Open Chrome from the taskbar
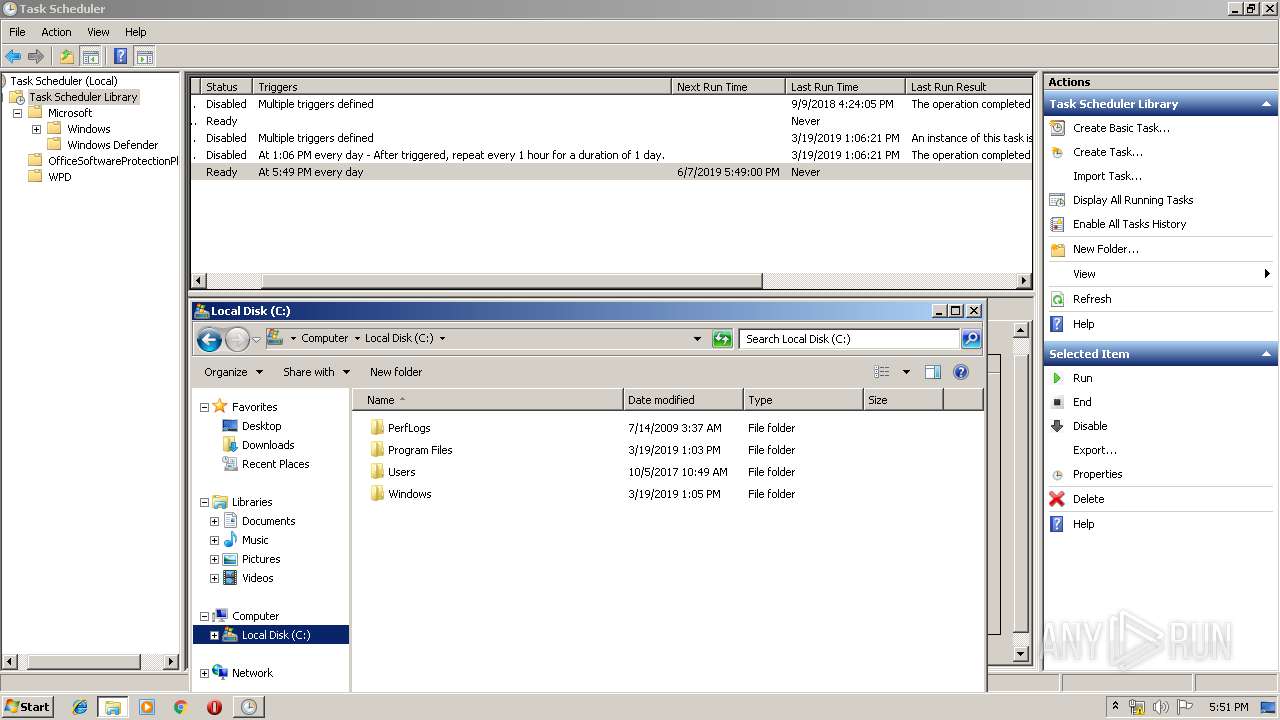 click(x=181, y=707)
